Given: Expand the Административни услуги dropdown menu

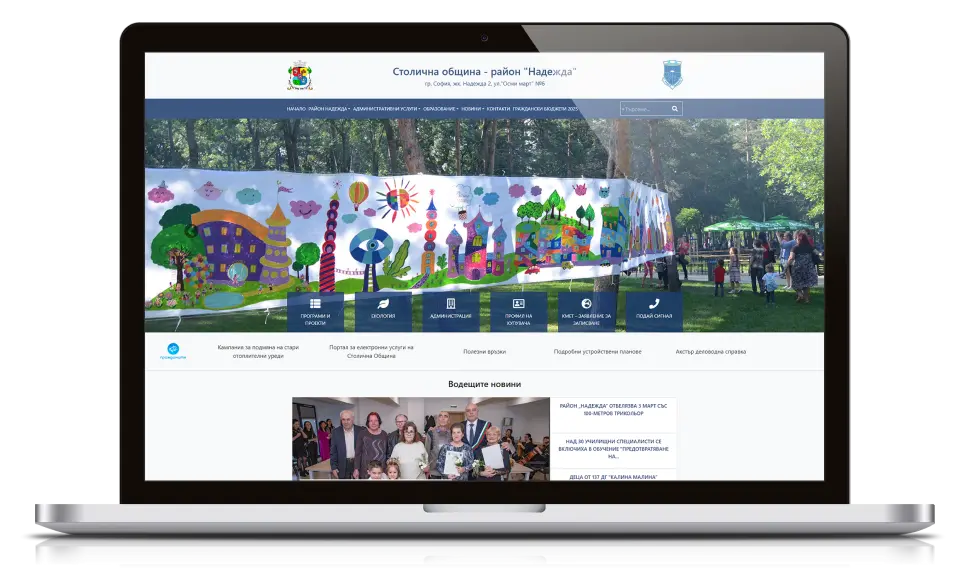Looking at the screenshot, I should pyautogui.click(x=386, y=108).
